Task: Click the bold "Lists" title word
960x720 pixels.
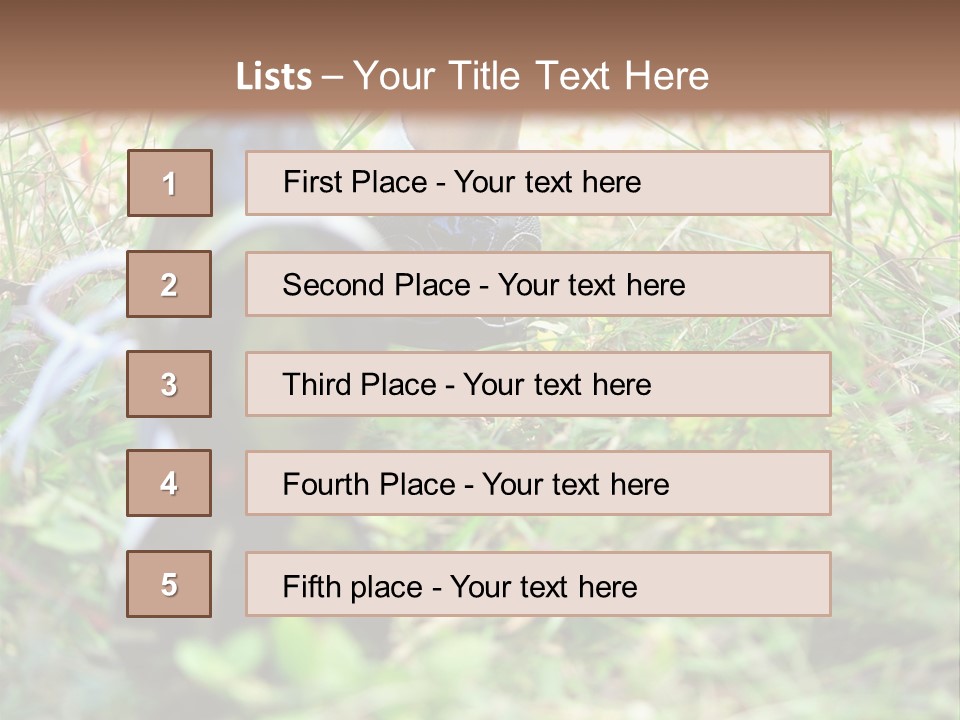Action: pyautogui.click(x=274, y=76)
